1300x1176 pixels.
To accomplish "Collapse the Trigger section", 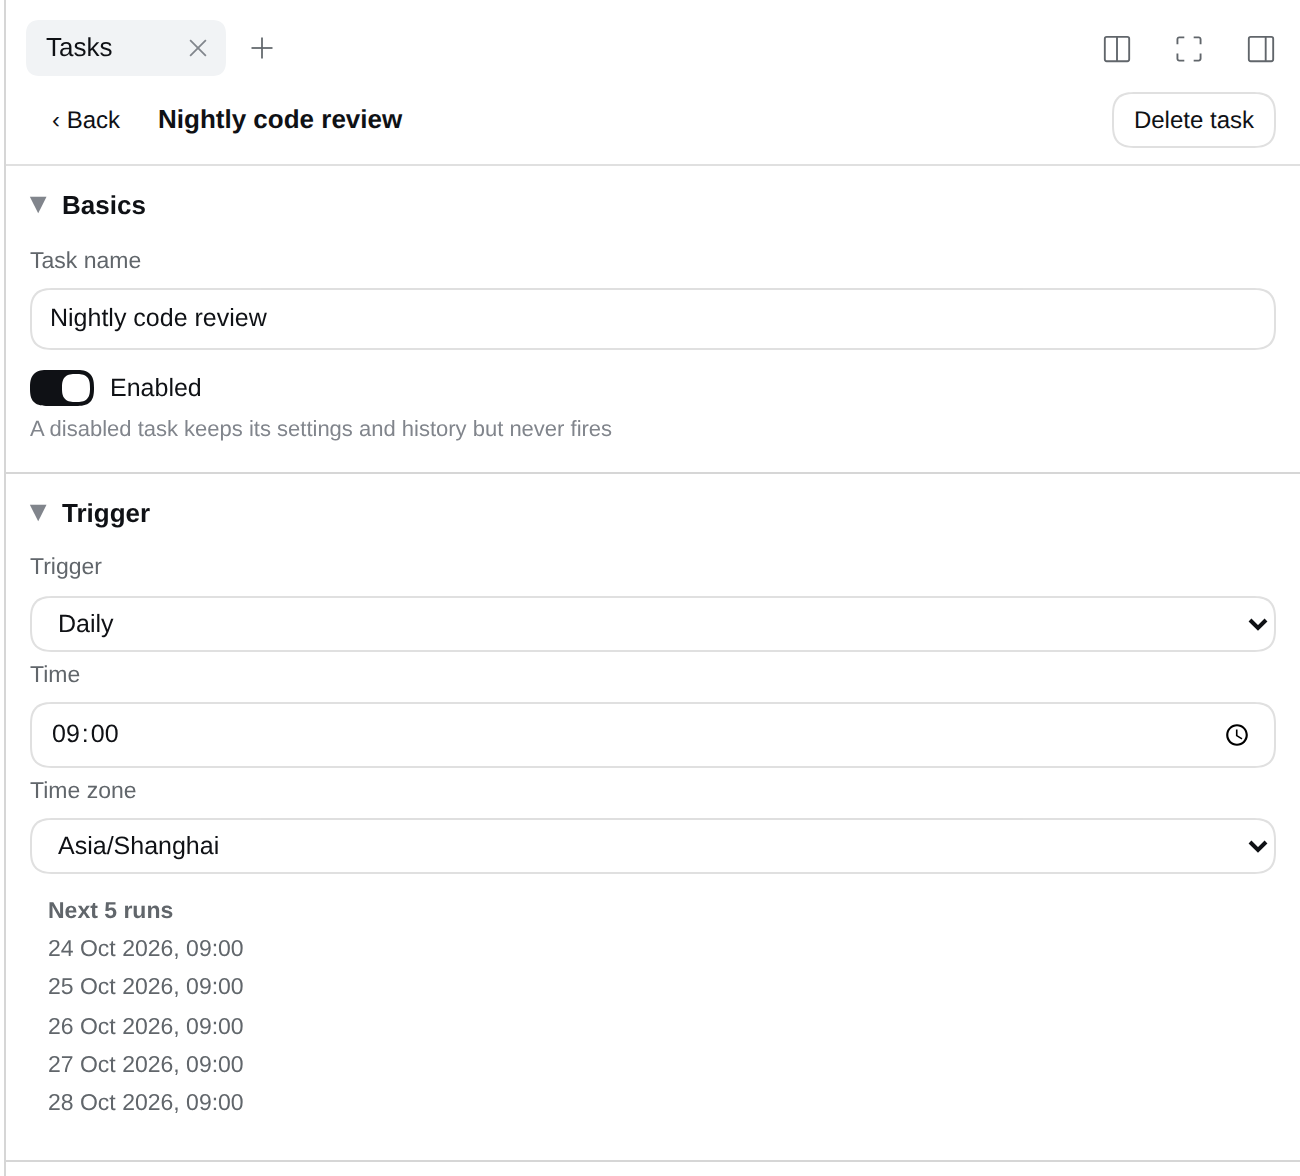I will click(39, 513).
